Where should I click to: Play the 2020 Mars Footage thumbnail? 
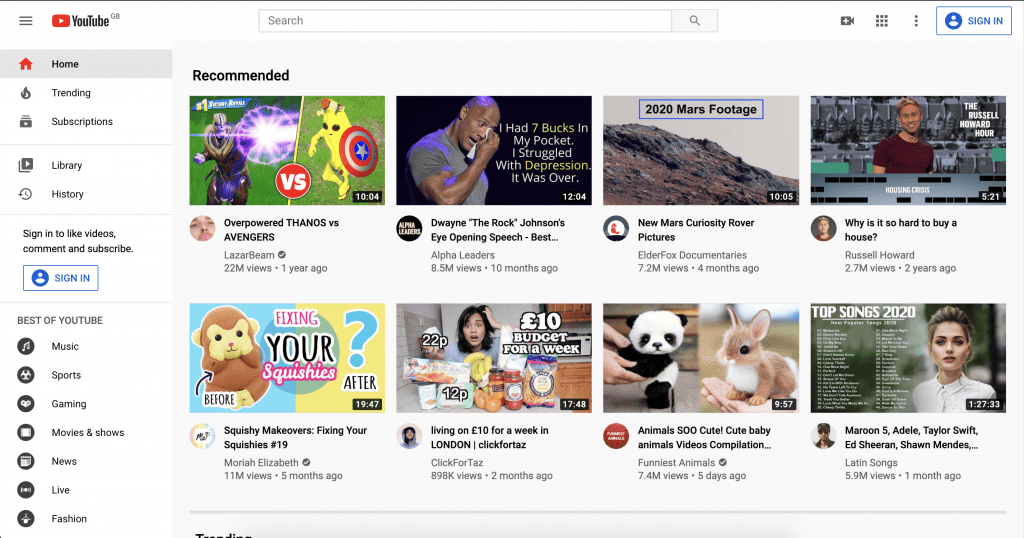point(701,151)
